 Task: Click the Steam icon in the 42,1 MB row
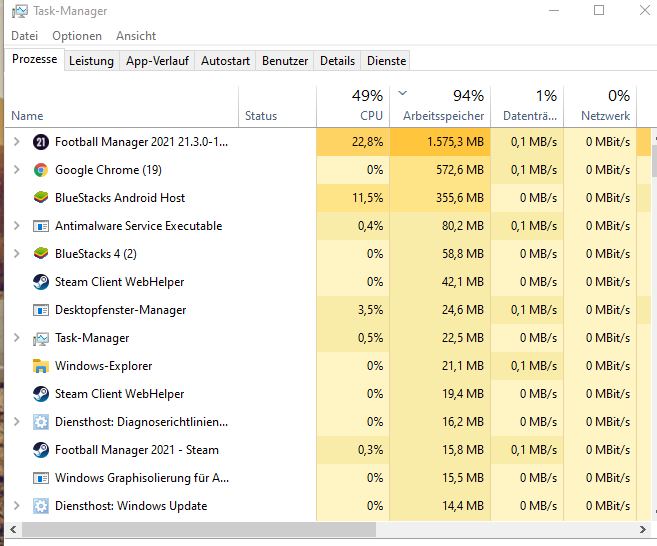pyautogui.click(x=41, y=282)
